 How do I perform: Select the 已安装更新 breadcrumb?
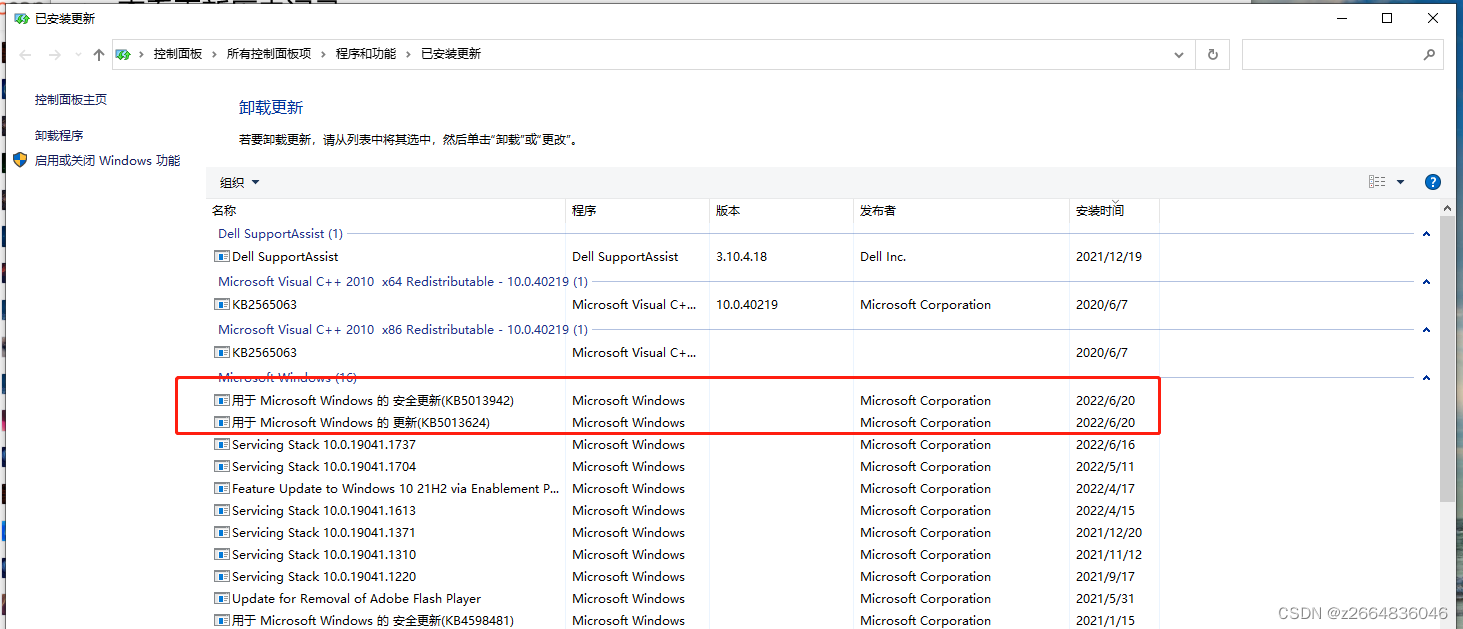pyautogui.click(x=451, y=54)
